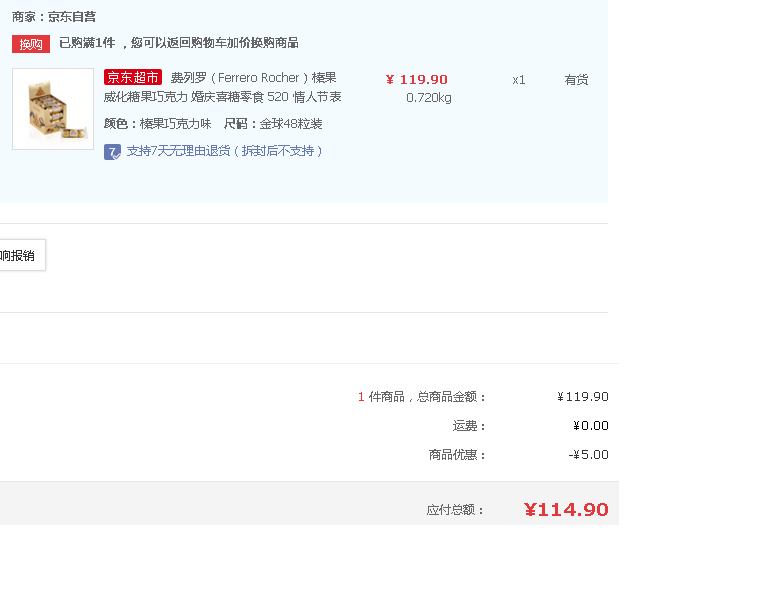Open the 费列罗 Ferrero Rocher product title link

pos(222,87)
